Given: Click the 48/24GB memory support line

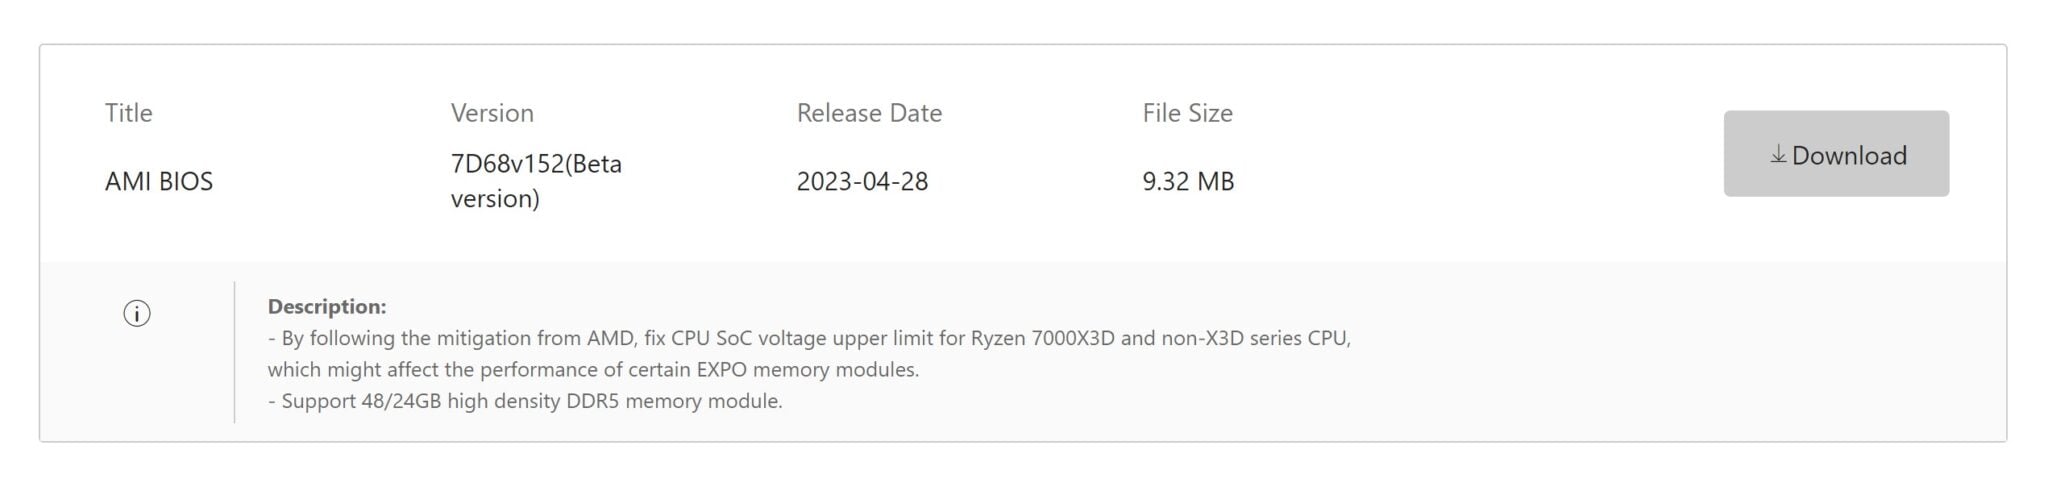Looking at the screenshot, I should (525, 401).
